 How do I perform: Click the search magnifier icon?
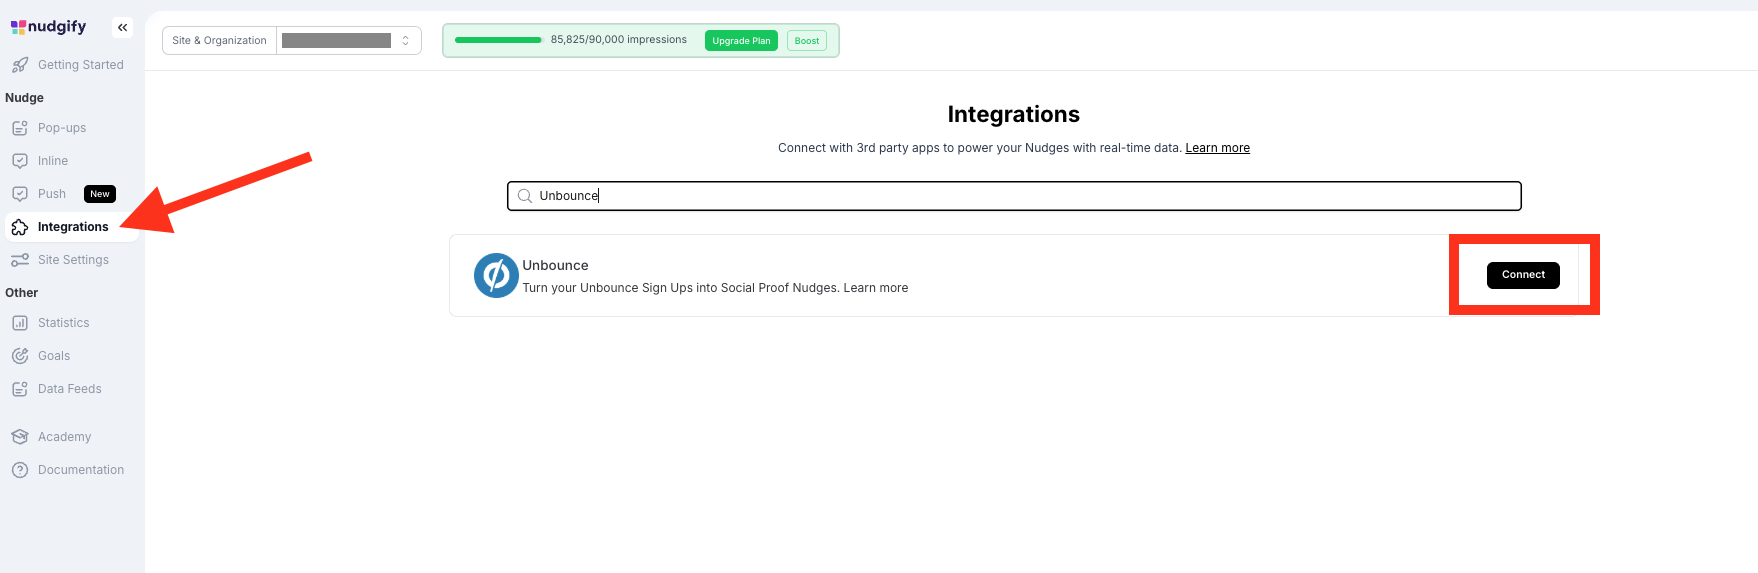(x=525, y=196)
